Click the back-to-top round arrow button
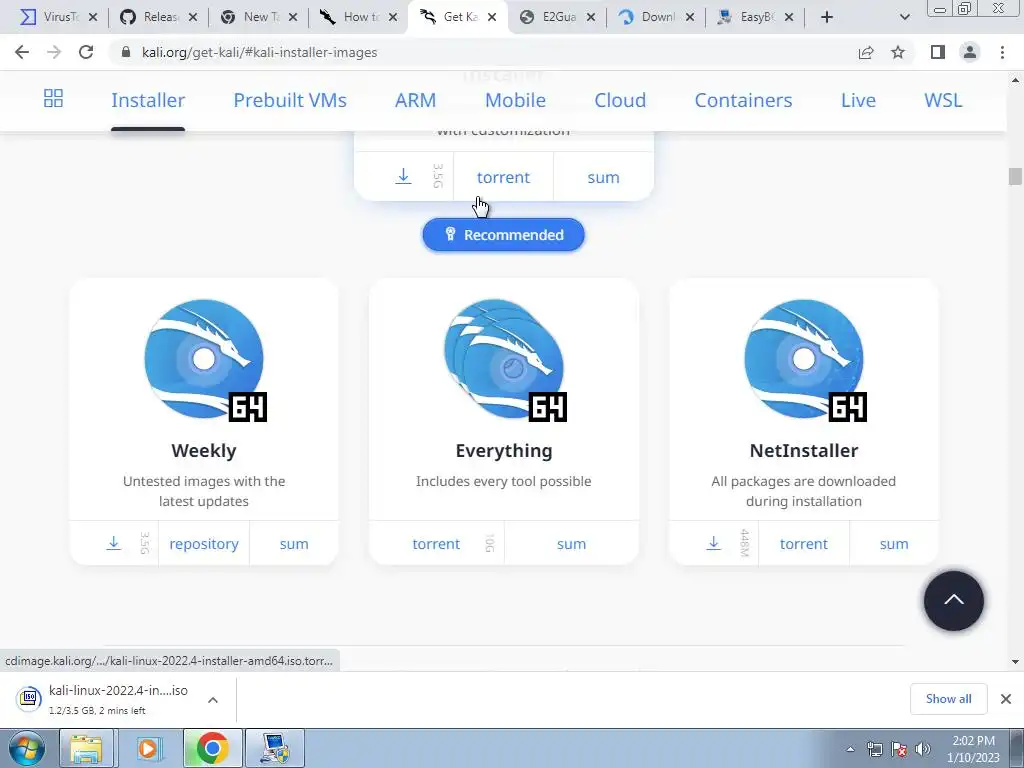 [x=953, y=601]
